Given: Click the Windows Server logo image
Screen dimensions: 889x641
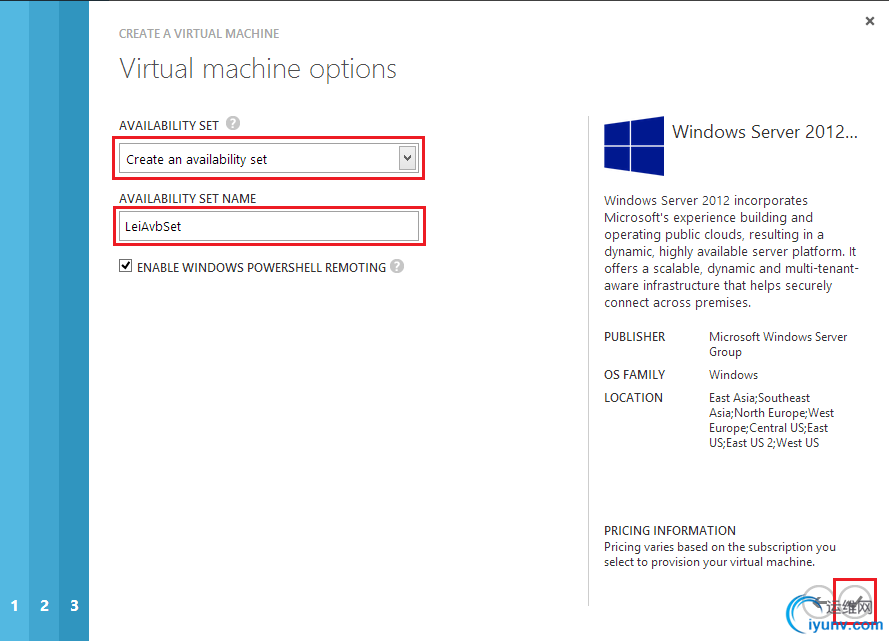Looking at the screenshot, I should click(x=634, y=146).
